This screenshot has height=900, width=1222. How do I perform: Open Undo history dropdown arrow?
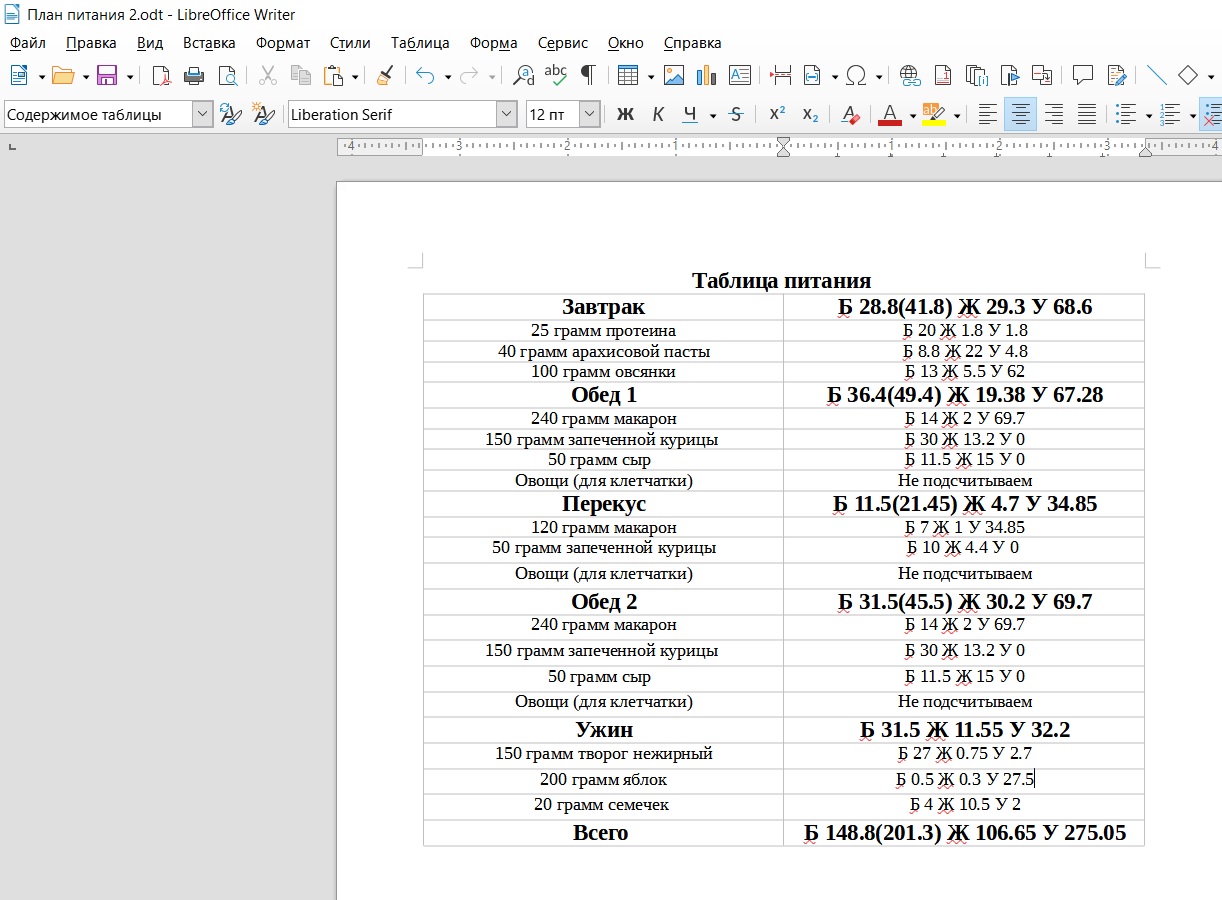click(448, 75)
